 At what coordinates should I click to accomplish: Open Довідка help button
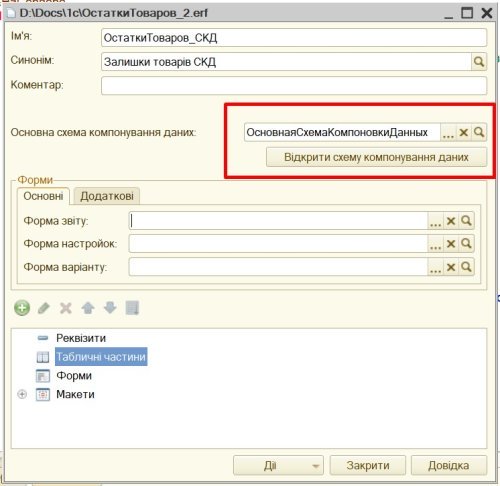pos(449,465)
